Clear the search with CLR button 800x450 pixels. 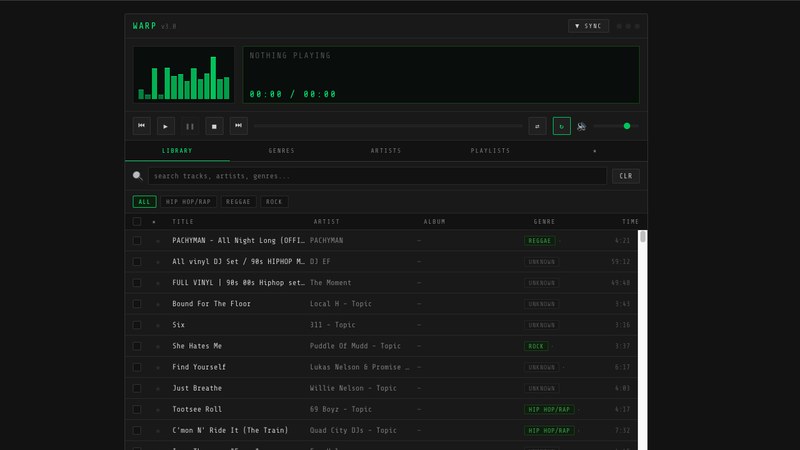[626, 176]
